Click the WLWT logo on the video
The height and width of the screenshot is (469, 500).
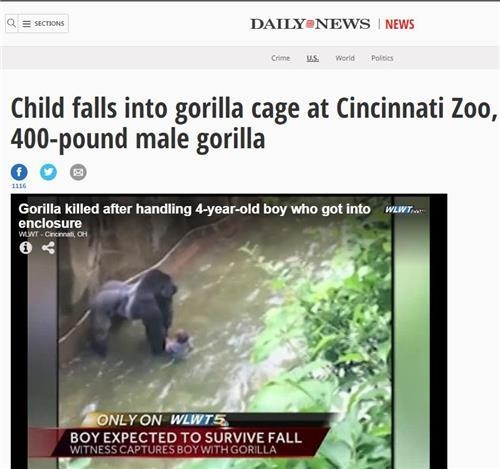pyautogui.click(x=405, y=210)
